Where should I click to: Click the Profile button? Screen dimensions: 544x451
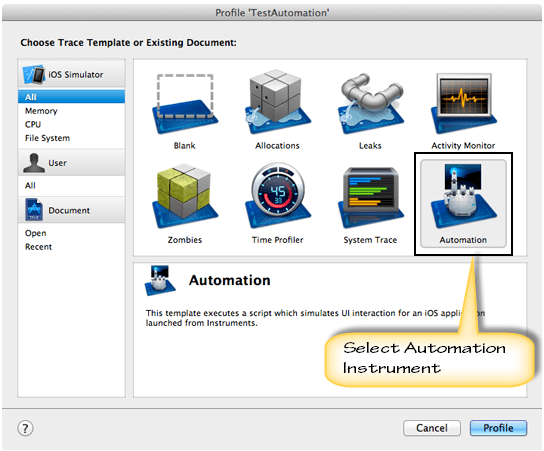coord(498,428)
